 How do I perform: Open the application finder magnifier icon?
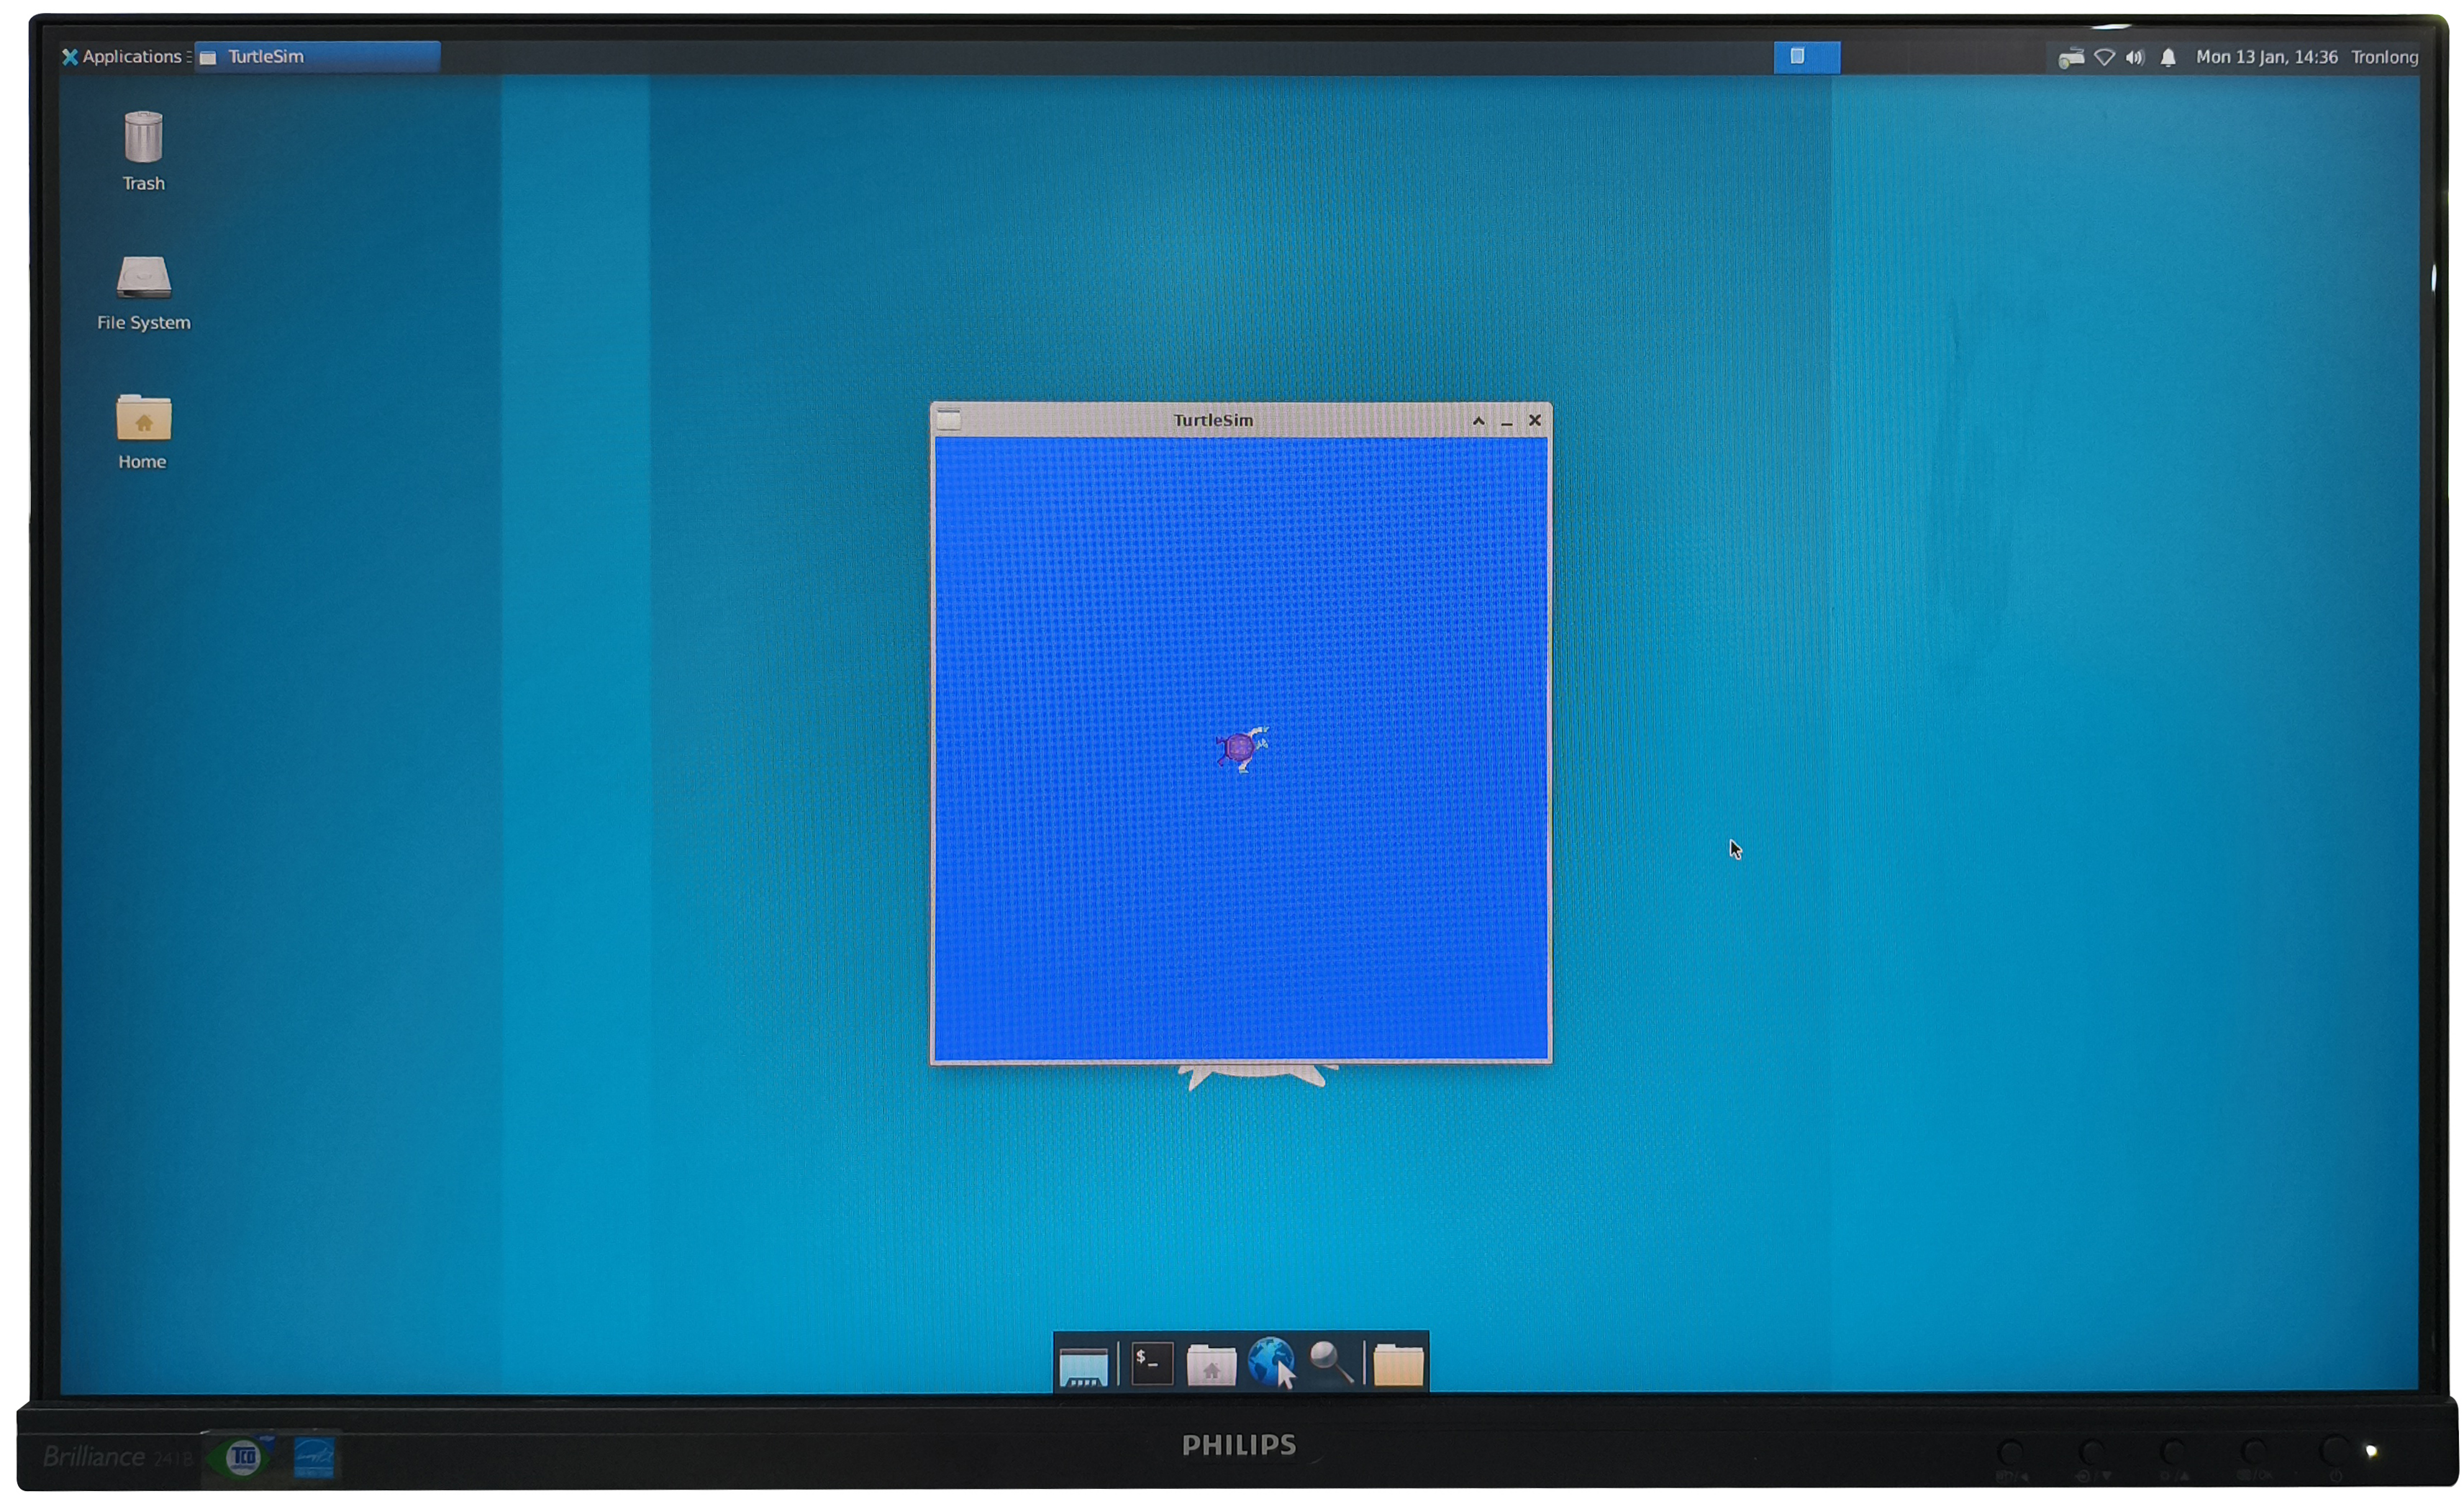(1331, 1362)
